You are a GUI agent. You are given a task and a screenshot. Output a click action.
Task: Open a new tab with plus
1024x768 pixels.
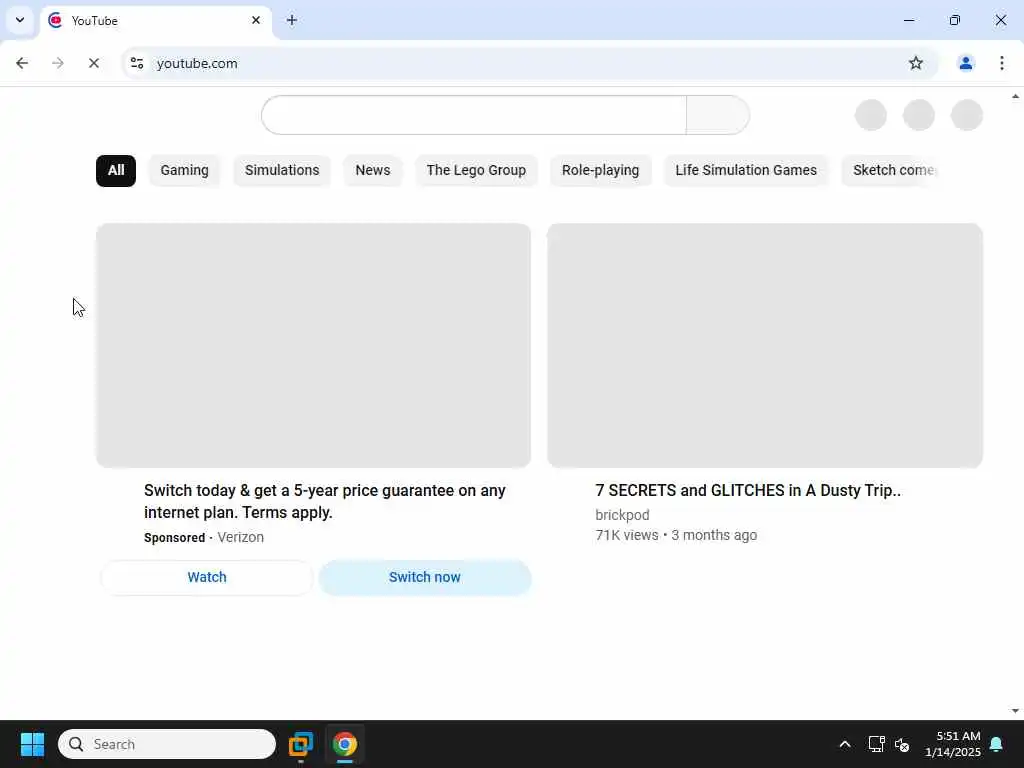pyautogui.click(x=292, y=20)
